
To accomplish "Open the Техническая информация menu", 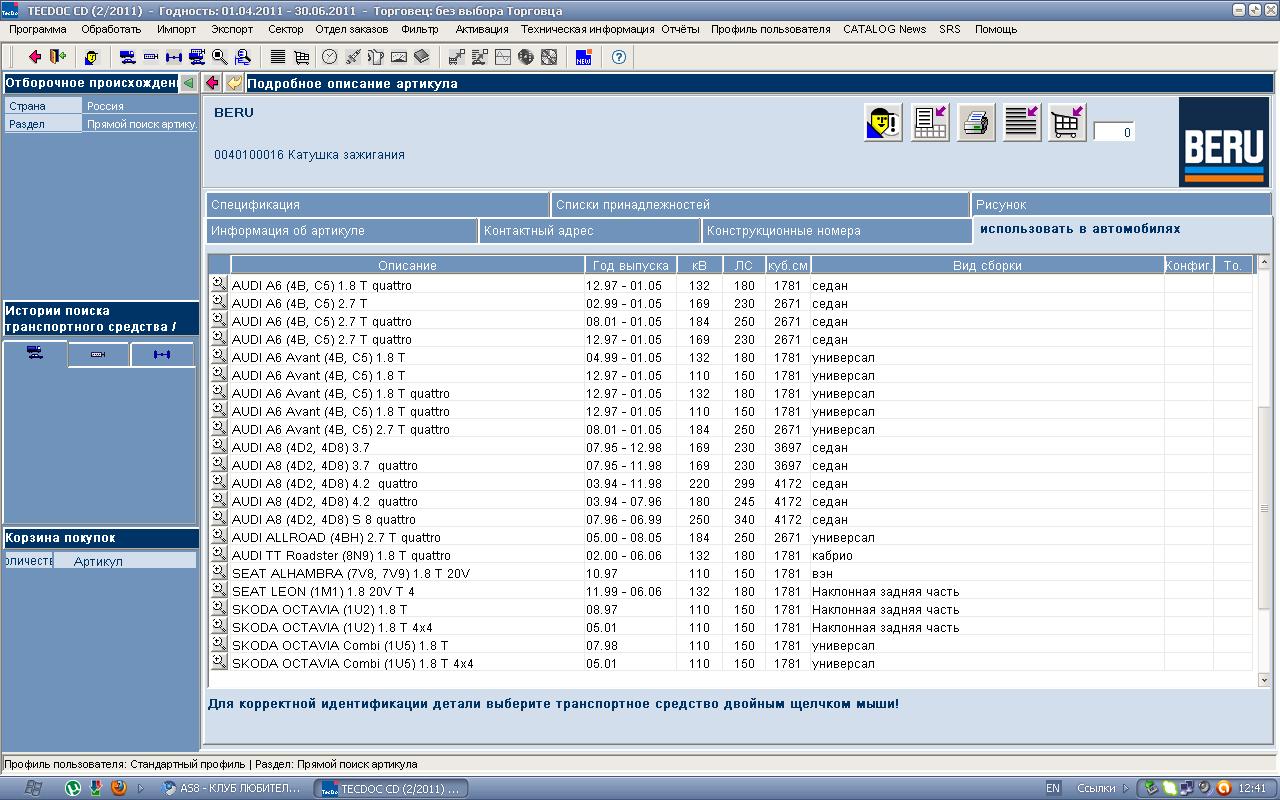I will click(587, 29).
